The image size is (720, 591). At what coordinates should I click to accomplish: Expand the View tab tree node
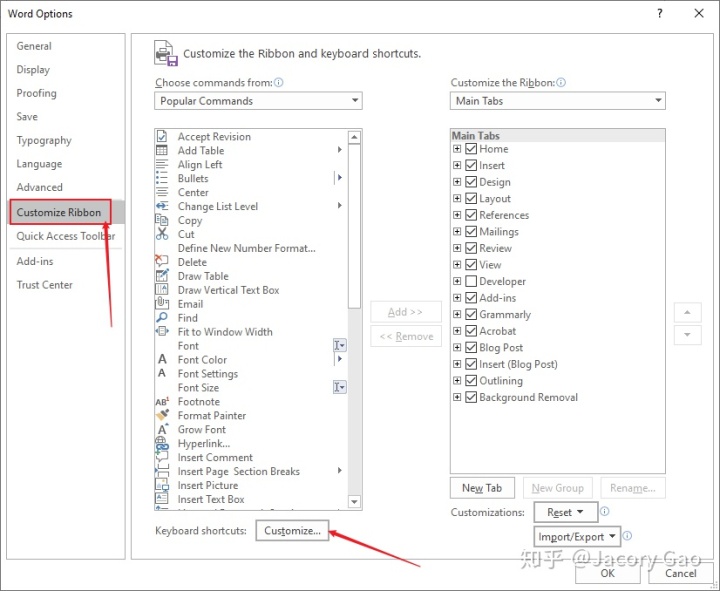[457, 265]
